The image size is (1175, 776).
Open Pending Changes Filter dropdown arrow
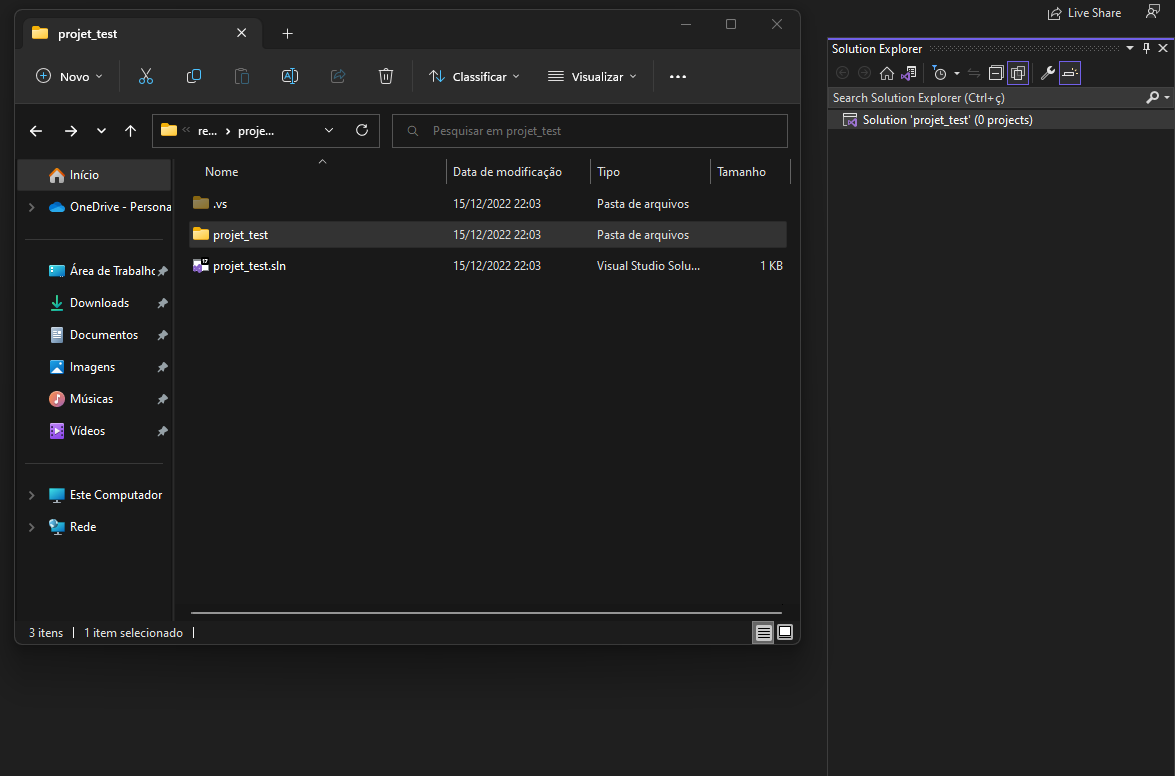[957, 73]
